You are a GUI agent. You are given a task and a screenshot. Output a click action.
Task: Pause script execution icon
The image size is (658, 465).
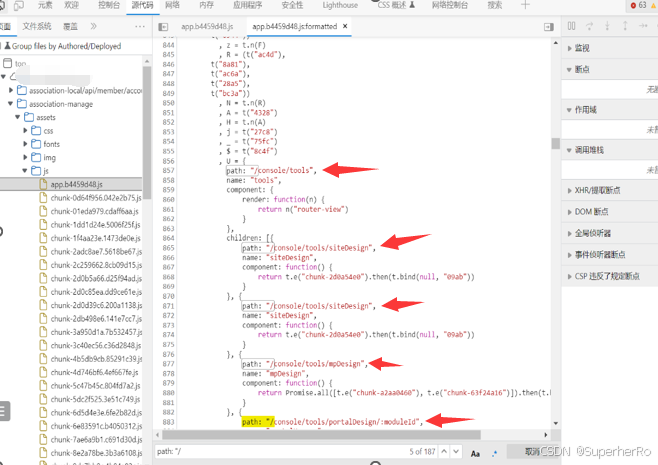coord(572,26)
